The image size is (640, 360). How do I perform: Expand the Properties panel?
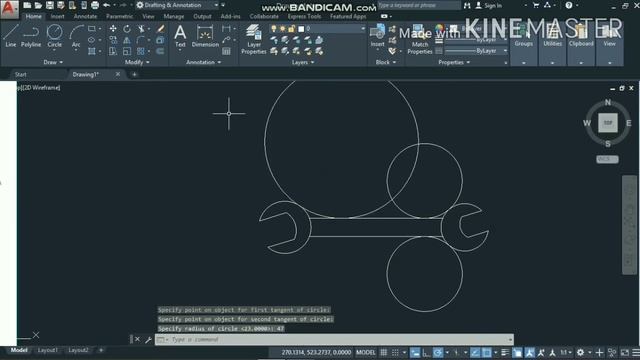[x=454, y=62]
